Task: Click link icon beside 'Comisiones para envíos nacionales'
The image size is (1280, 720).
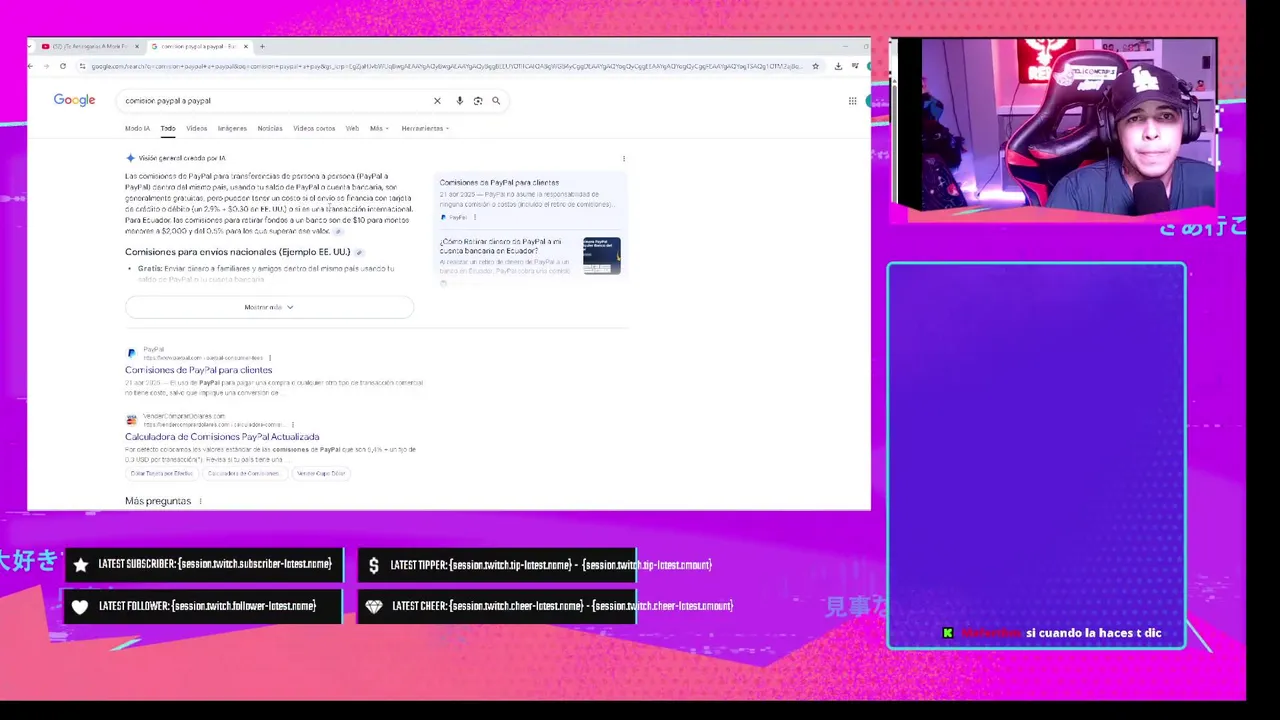Action: click(359, 252)
